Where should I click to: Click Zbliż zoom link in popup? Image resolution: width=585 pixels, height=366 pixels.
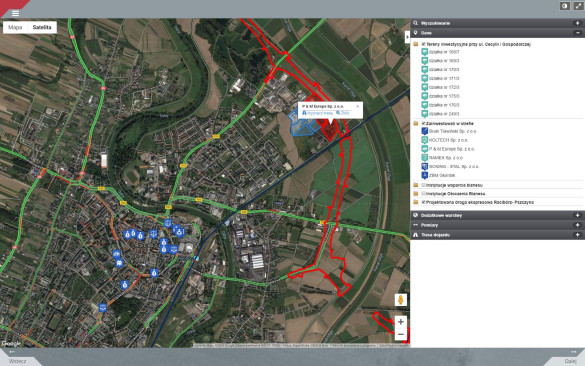tap(343, 113)
